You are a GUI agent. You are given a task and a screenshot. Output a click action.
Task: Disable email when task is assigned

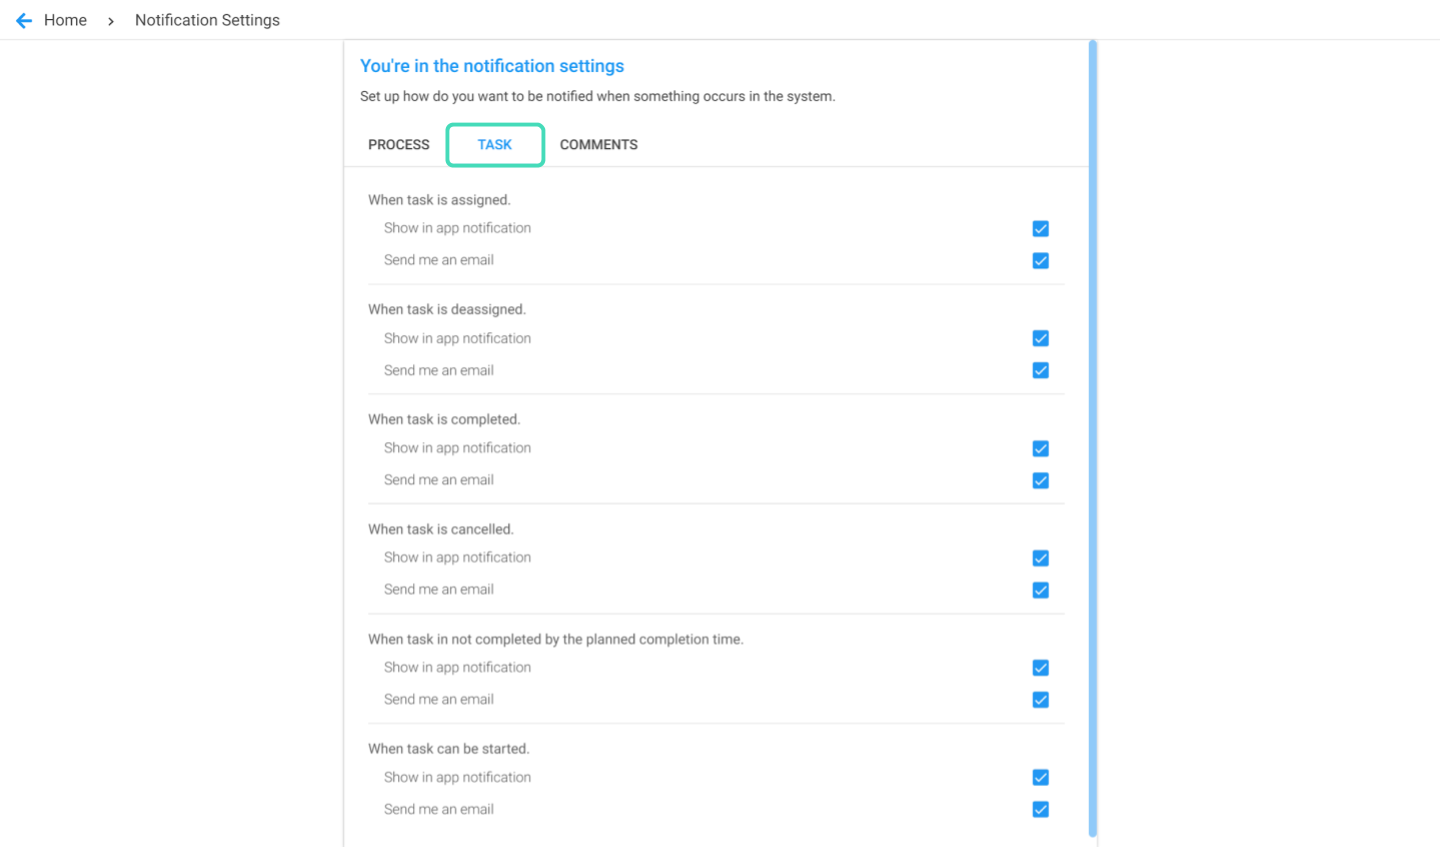pyautogui.click(x=1041, y=261)
